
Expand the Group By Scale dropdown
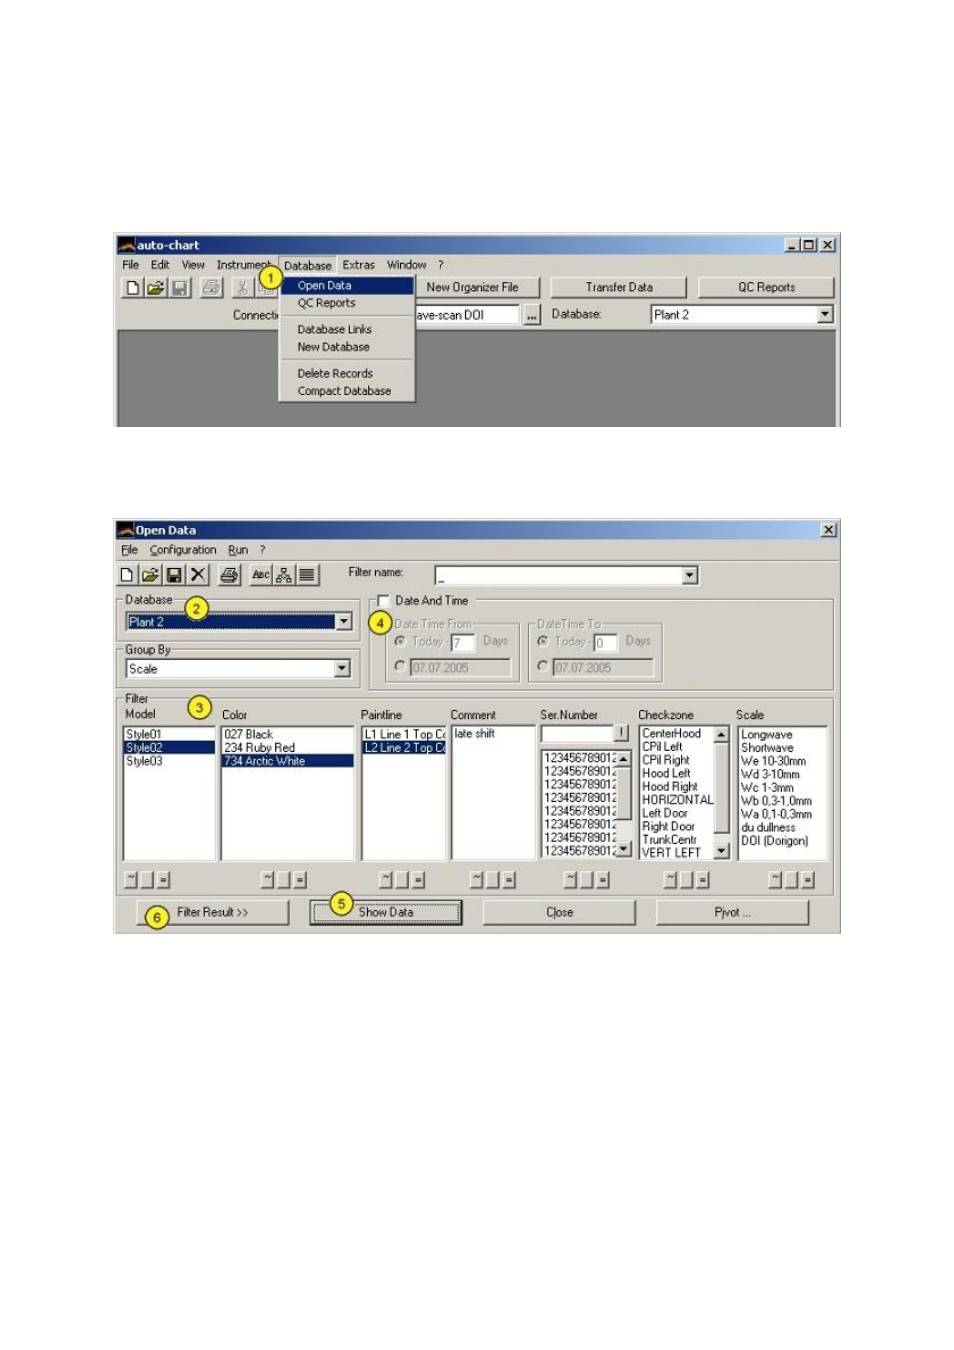coord(342,668)
